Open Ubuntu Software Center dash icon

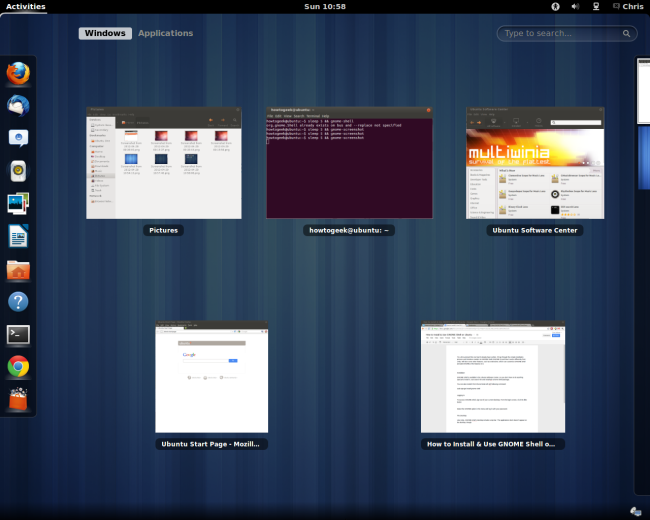coord(18,398)
